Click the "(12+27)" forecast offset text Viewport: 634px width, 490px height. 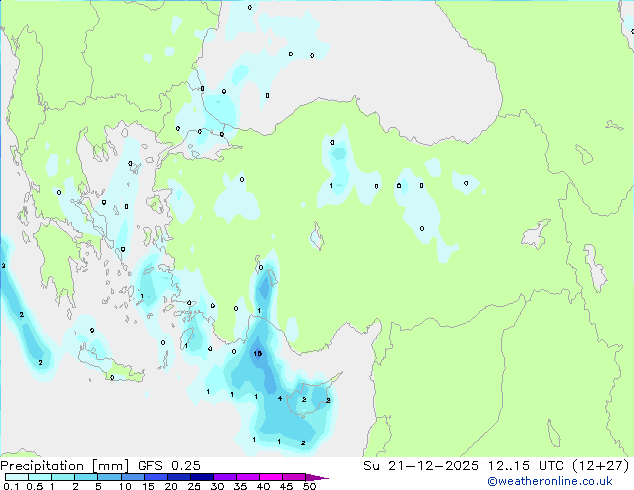tap(601, 466)
